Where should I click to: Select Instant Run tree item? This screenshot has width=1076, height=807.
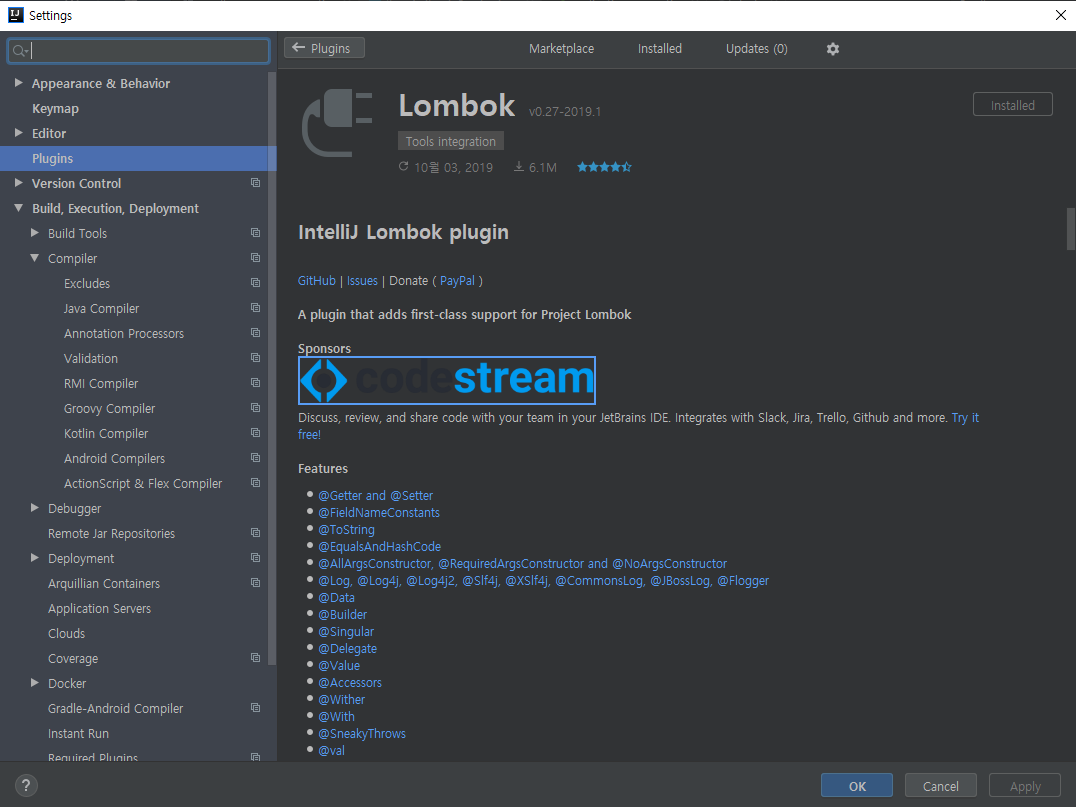pyautogui.click(x=78, y=734)
